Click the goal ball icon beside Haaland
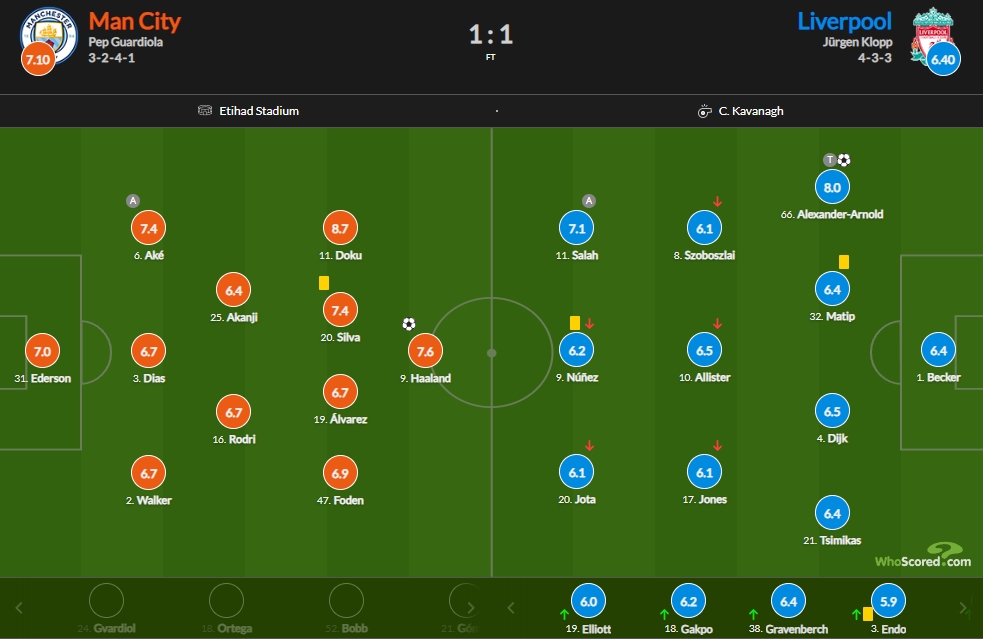The height and width of the screenshot is (639, 983). click(x=409, y=324)
